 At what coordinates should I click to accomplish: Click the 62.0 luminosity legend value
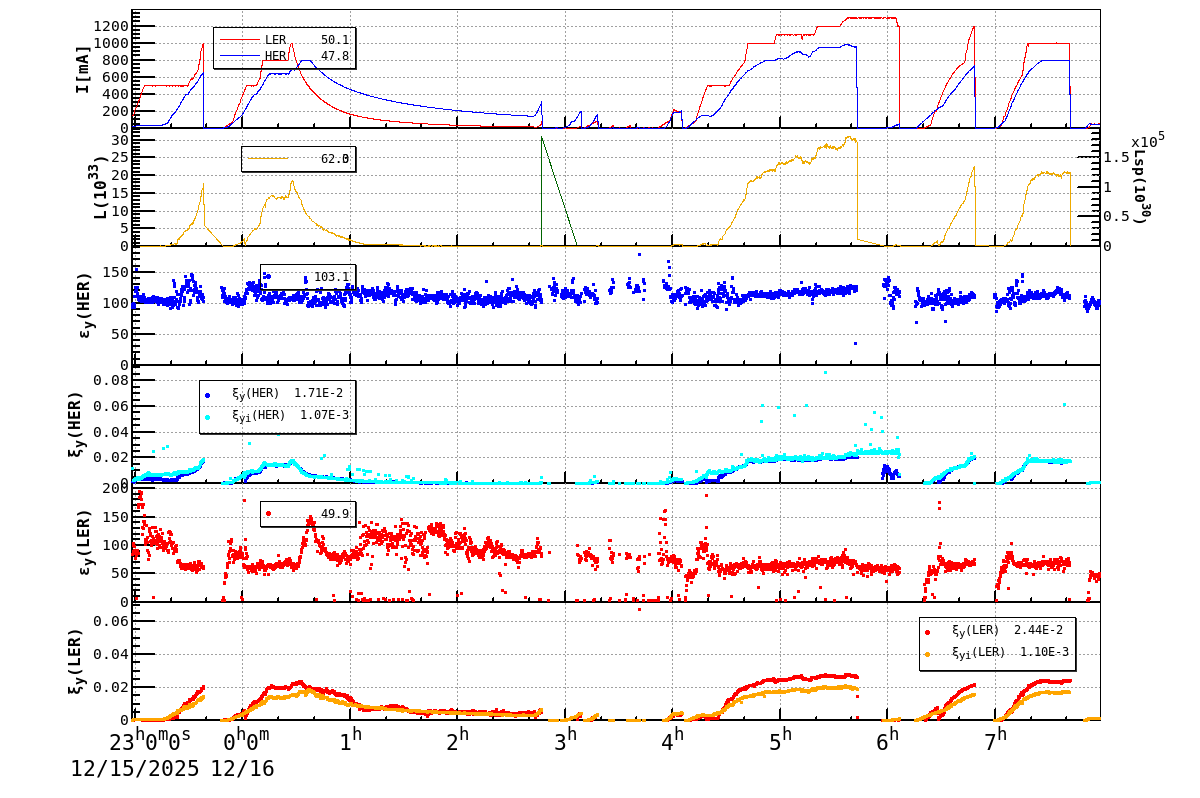click(335, 158)
